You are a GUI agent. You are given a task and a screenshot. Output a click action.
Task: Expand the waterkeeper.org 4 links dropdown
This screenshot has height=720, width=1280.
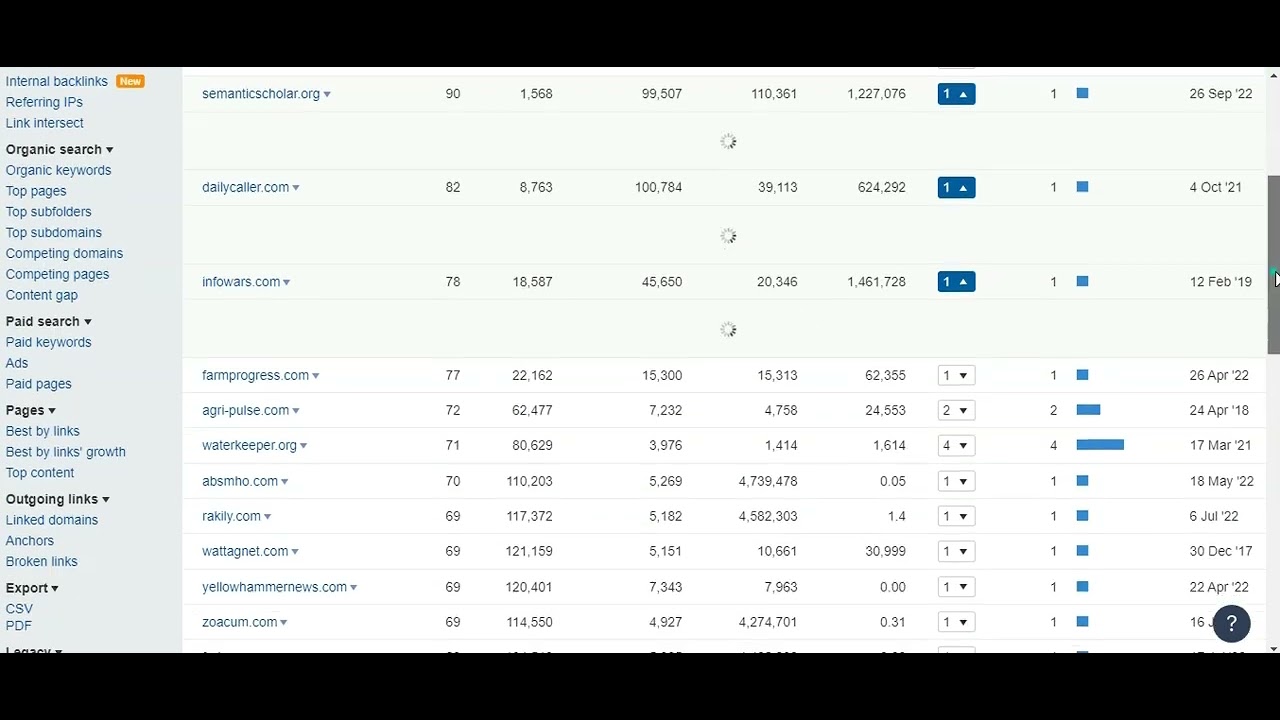(956, 446)
